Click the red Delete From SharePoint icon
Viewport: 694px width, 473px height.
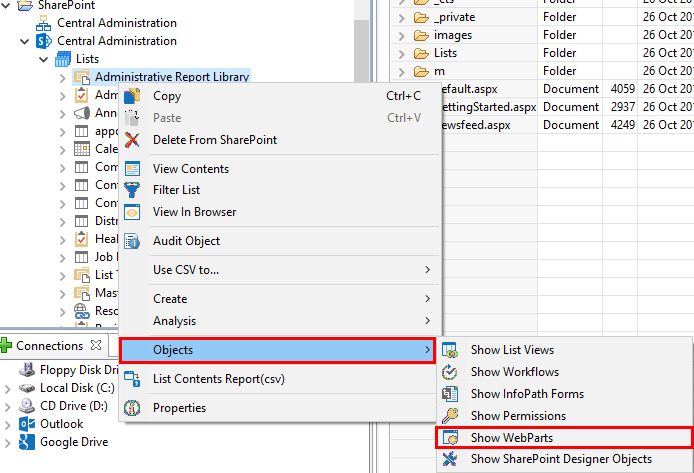point(132,140)
